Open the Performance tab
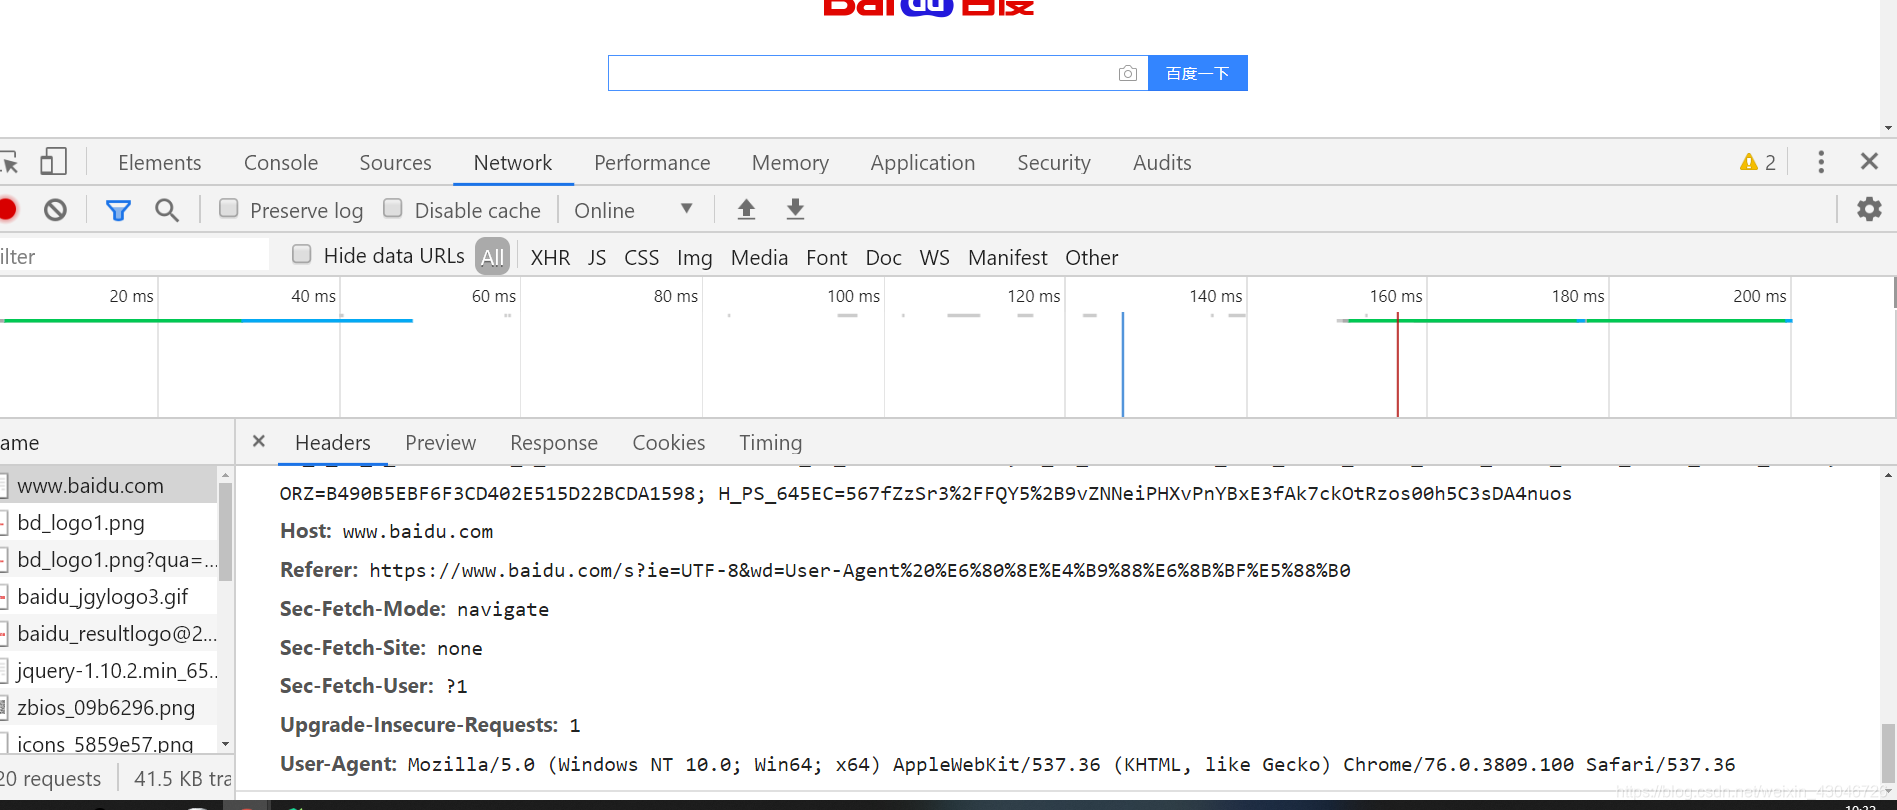1897x810 pixels. point(652,162)
